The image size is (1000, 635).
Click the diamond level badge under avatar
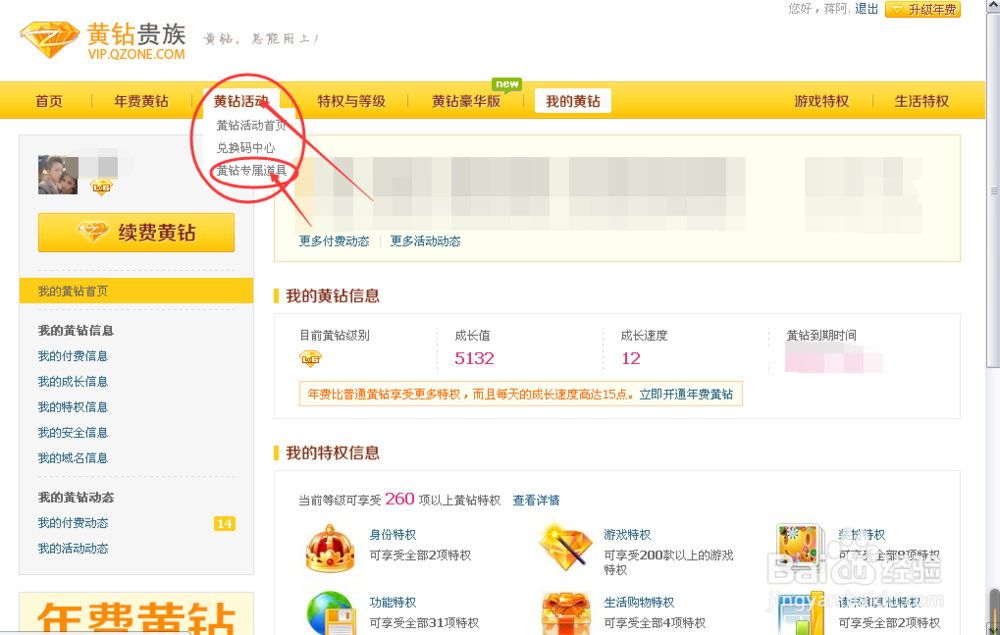pyautogui.click(x=101, y=187)
